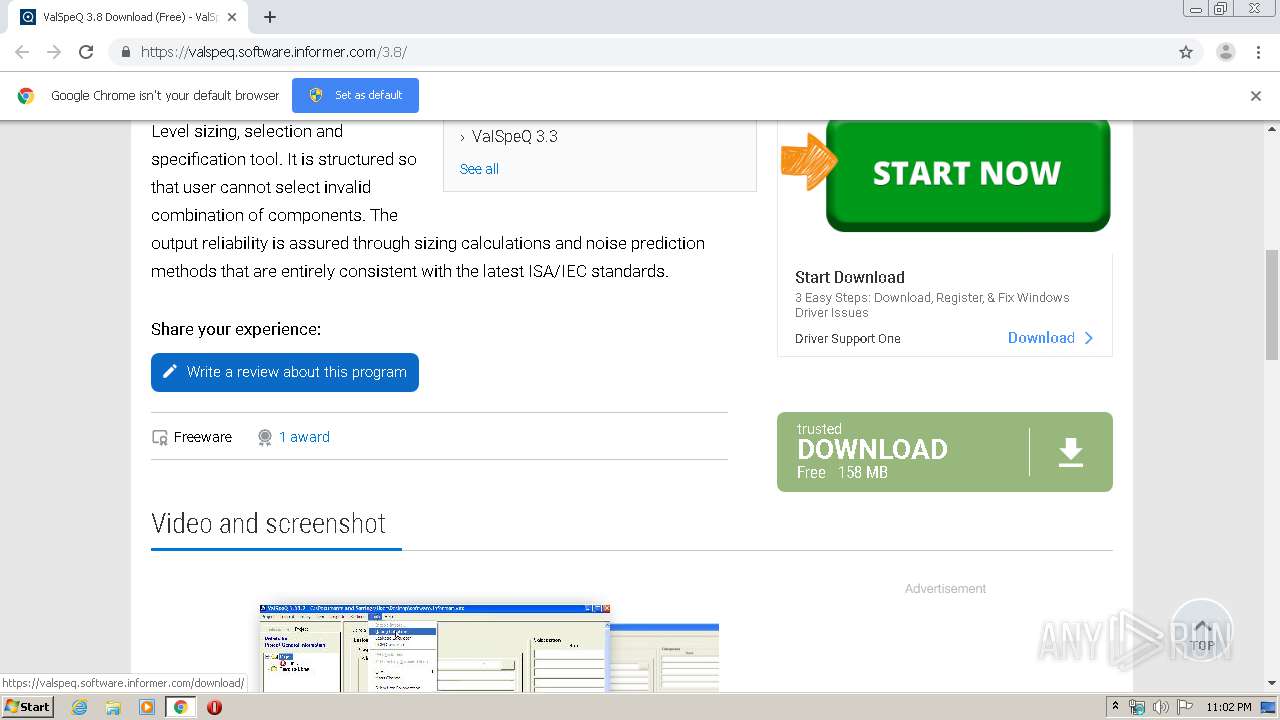Click the scrollbar down arrow
The image size is (1280, 720).
point(1272,683)
